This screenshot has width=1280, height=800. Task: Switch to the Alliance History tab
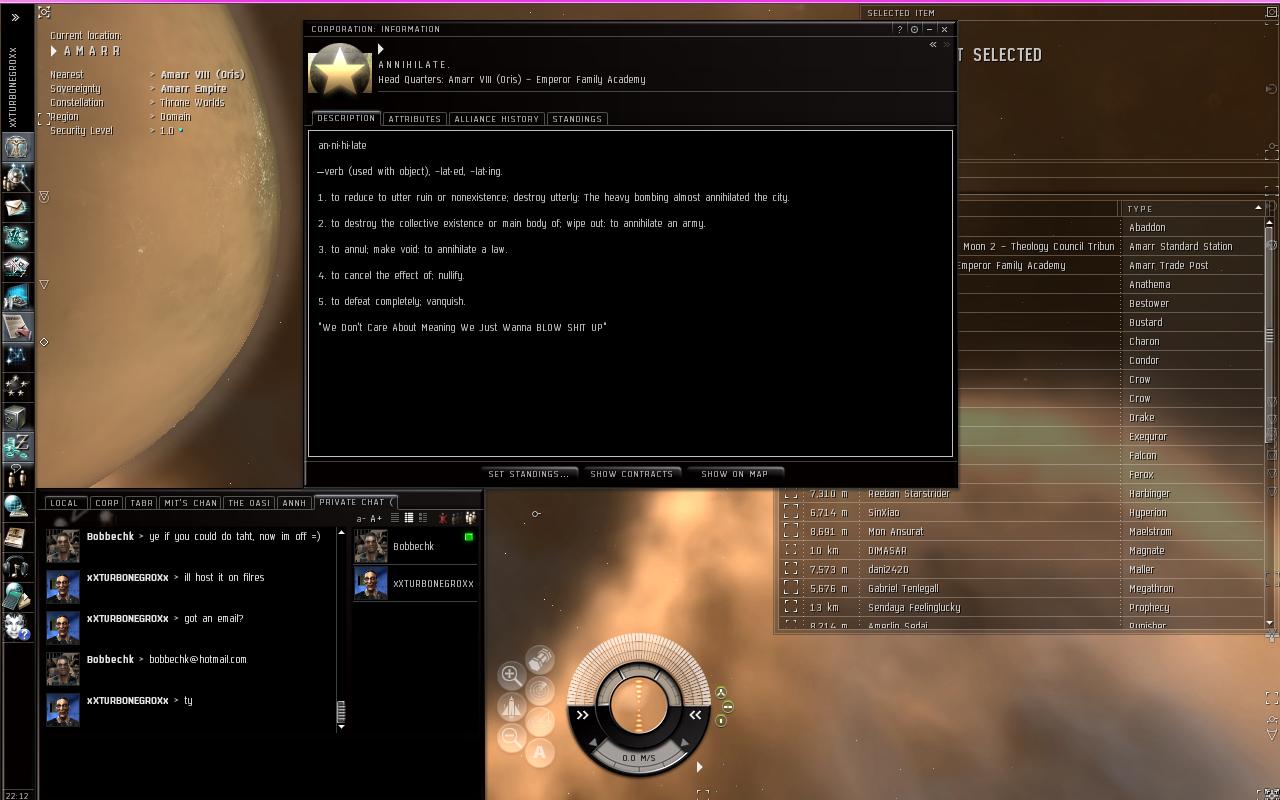(x=496, y=119)
